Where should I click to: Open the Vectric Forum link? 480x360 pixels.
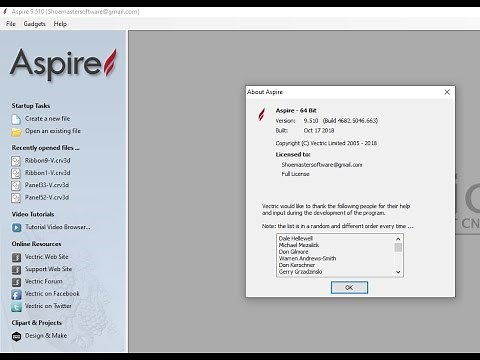tap(43, 281)
